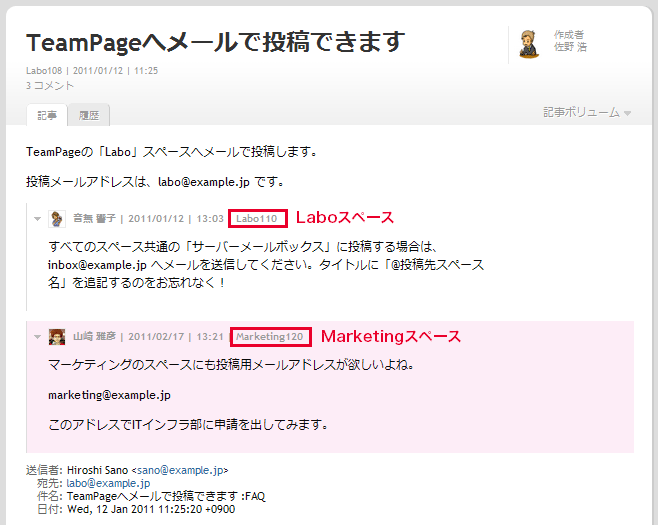
Task: Click 山崎 雅彦 avatar icon
Action: (x=57, y=337)
